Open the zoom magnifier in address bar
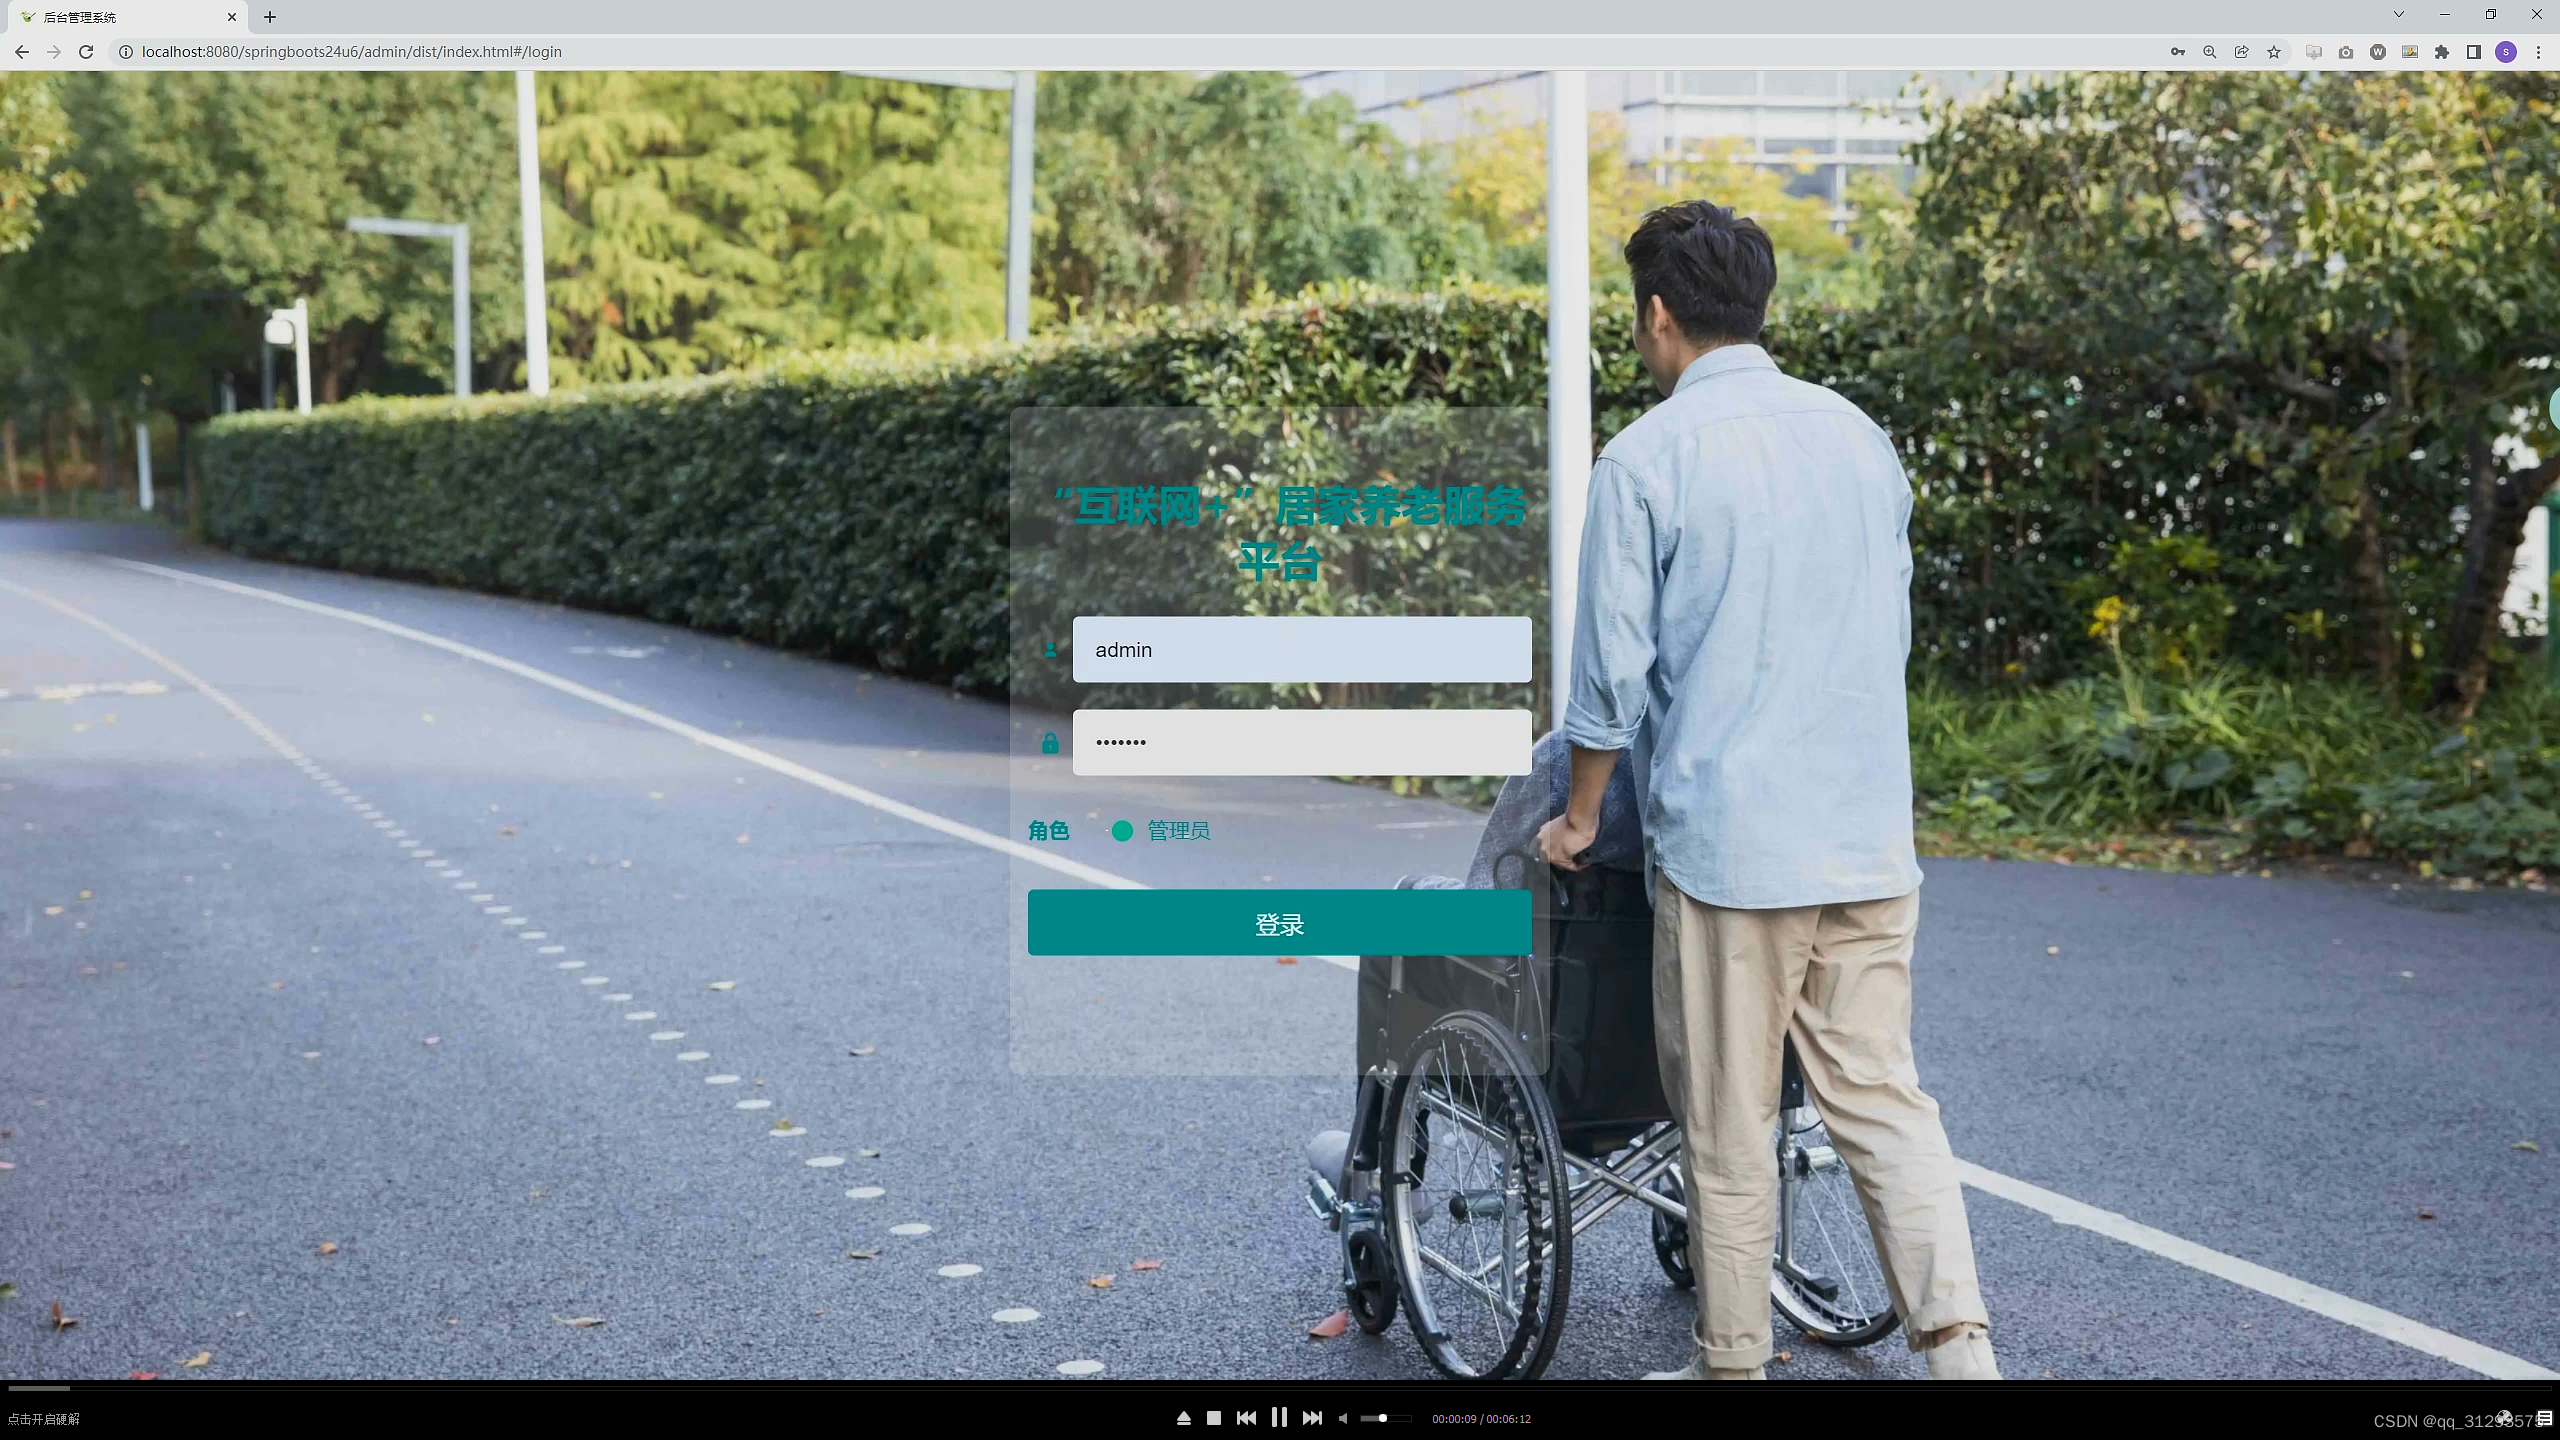Screen dimensions: 2560x1440 [x=2209, y=52]
